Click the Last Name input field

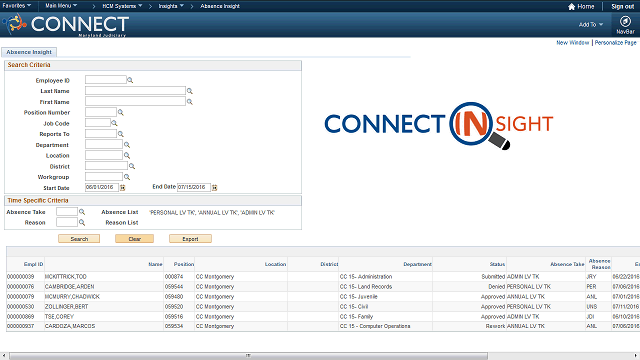click(x=135, y=91)
